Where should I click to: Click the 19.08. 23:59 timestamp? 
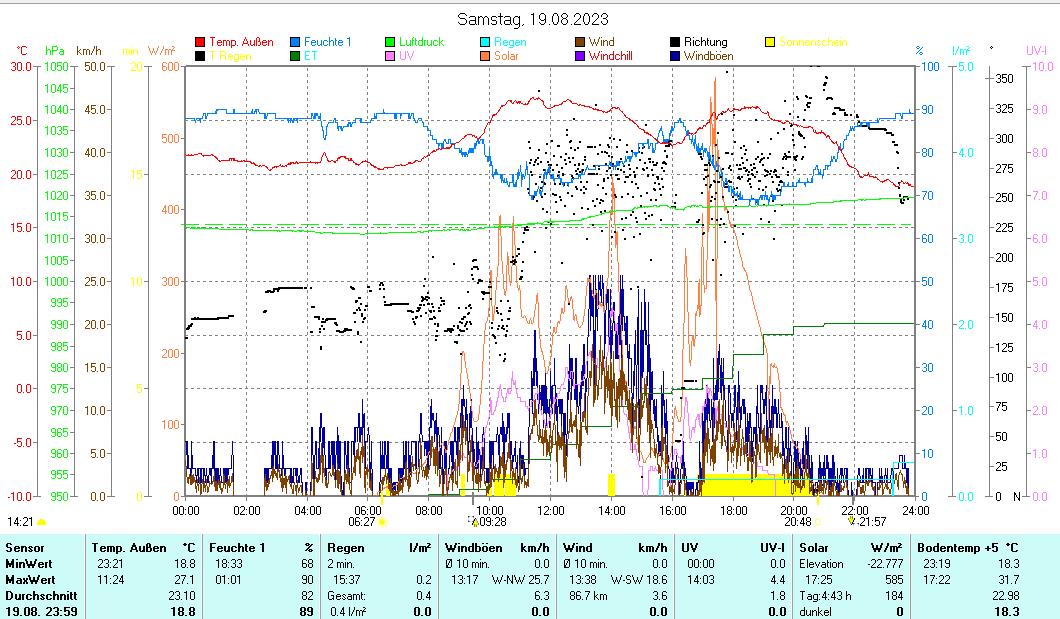41,612
